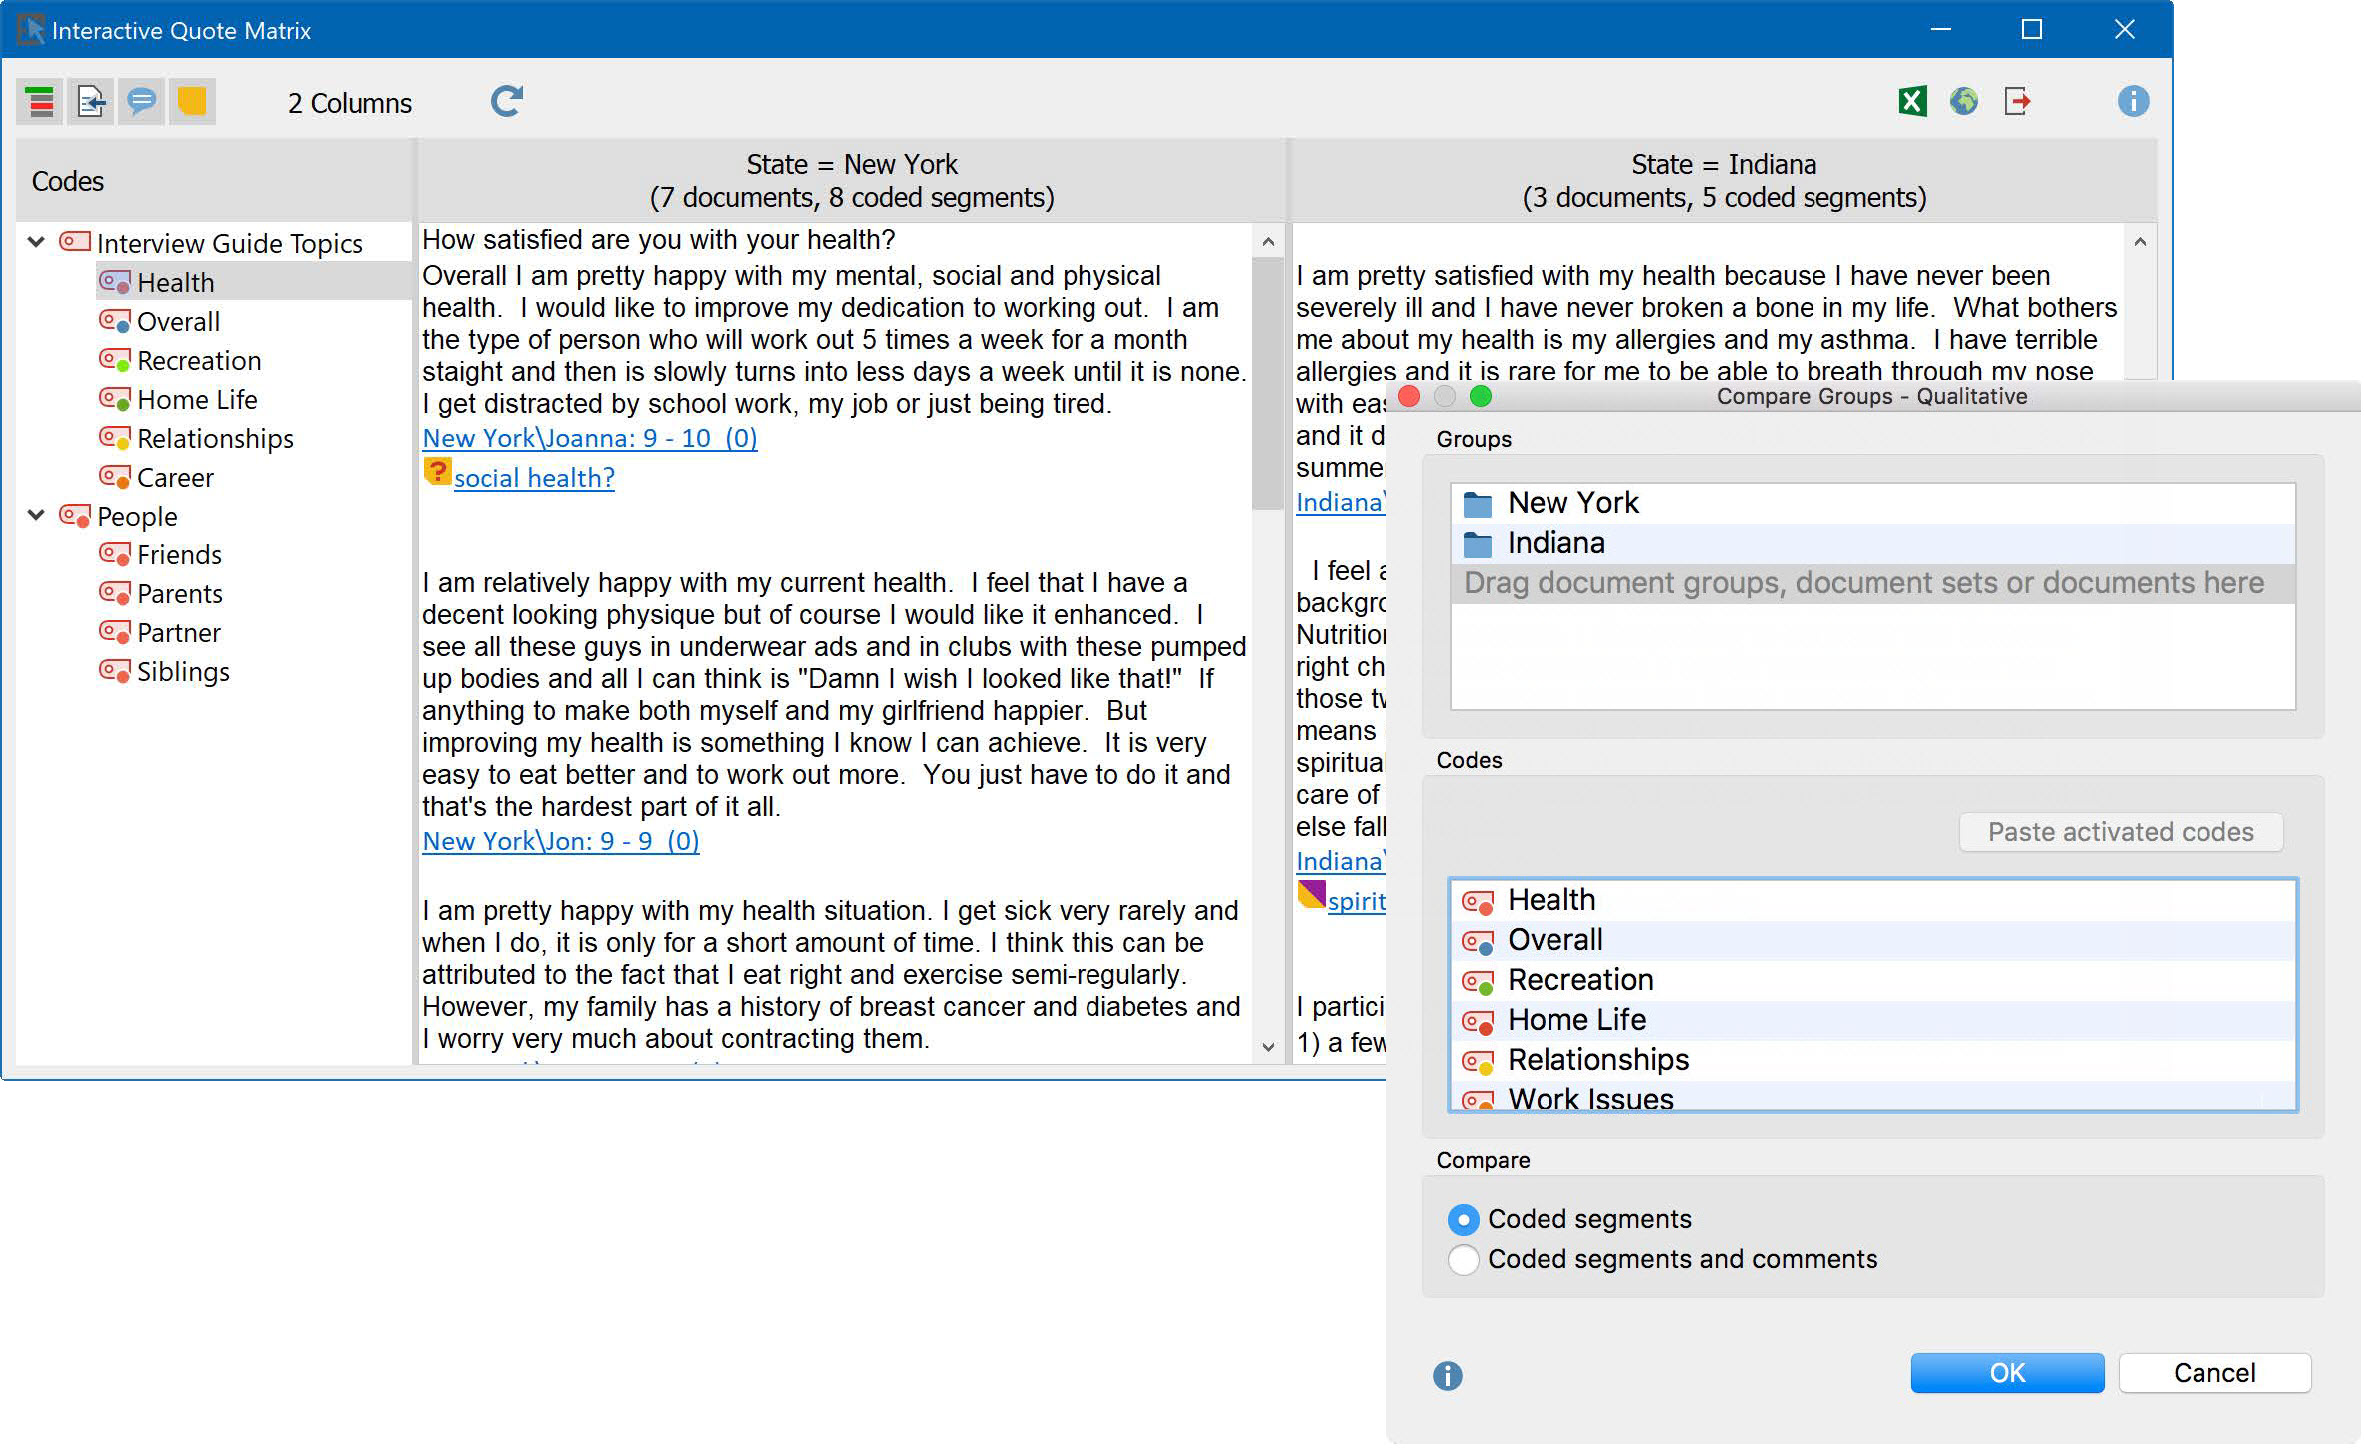Open the Quote Matrix info help icon
This screenshot has width=2364, height=1448.
coord(2133,101)
